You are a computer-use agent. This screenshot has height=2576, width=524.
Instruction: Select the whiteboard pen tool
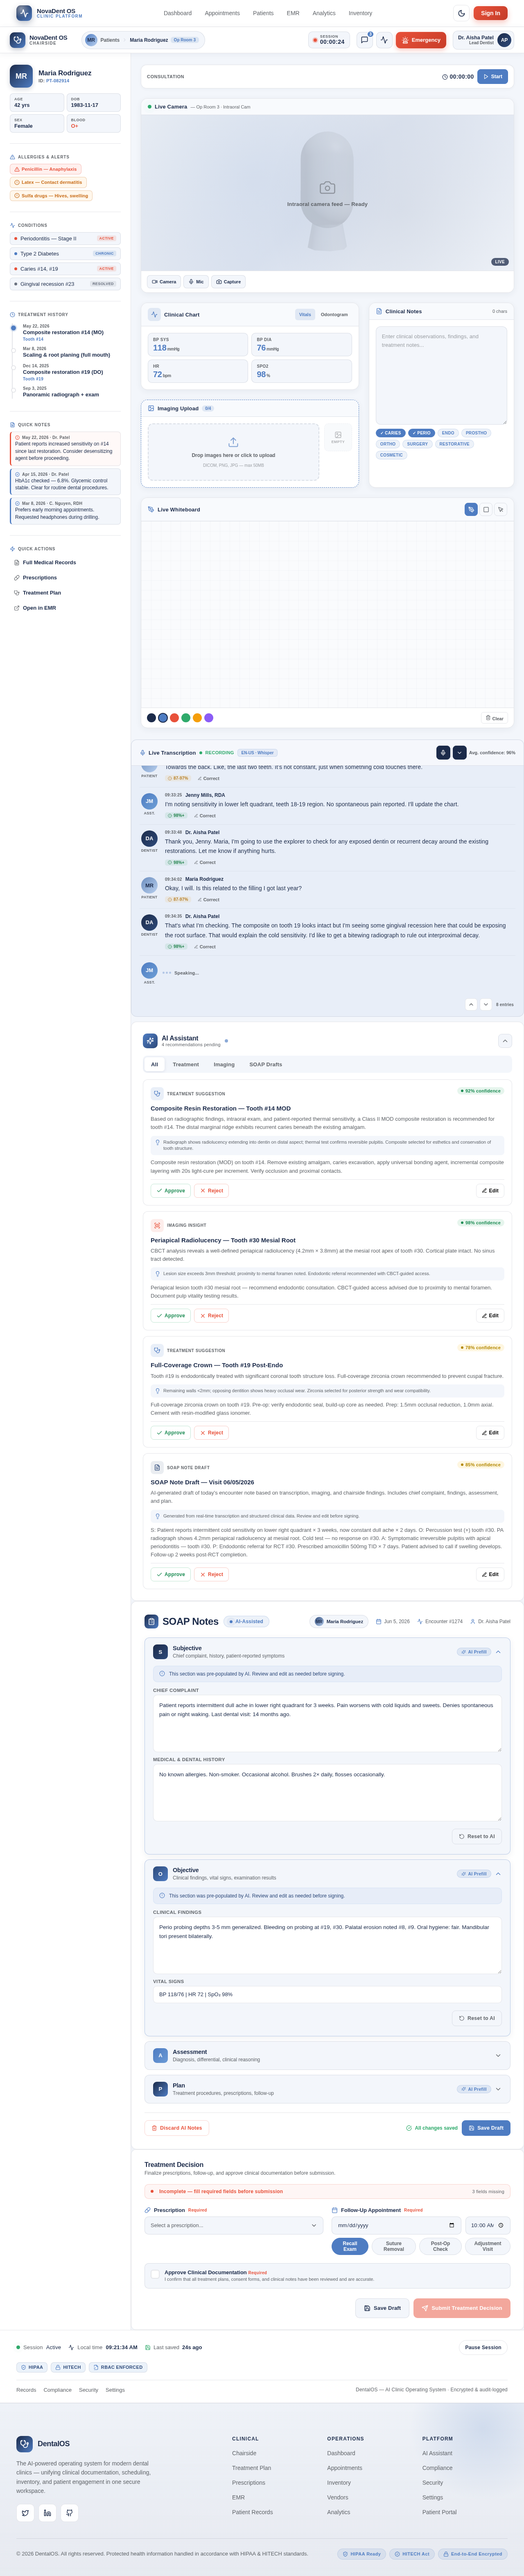click(x=471, y=509)
